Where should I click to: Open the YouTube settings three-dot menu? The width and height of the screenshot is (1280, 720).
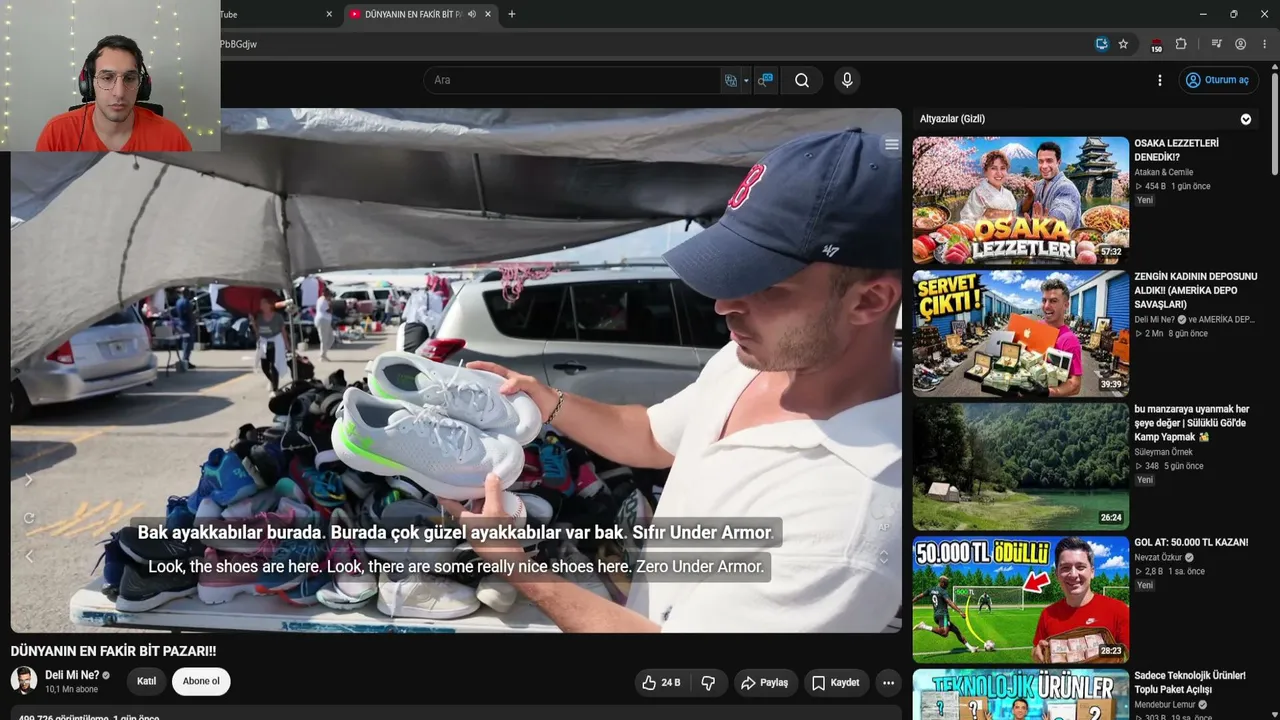point(1160,80)
